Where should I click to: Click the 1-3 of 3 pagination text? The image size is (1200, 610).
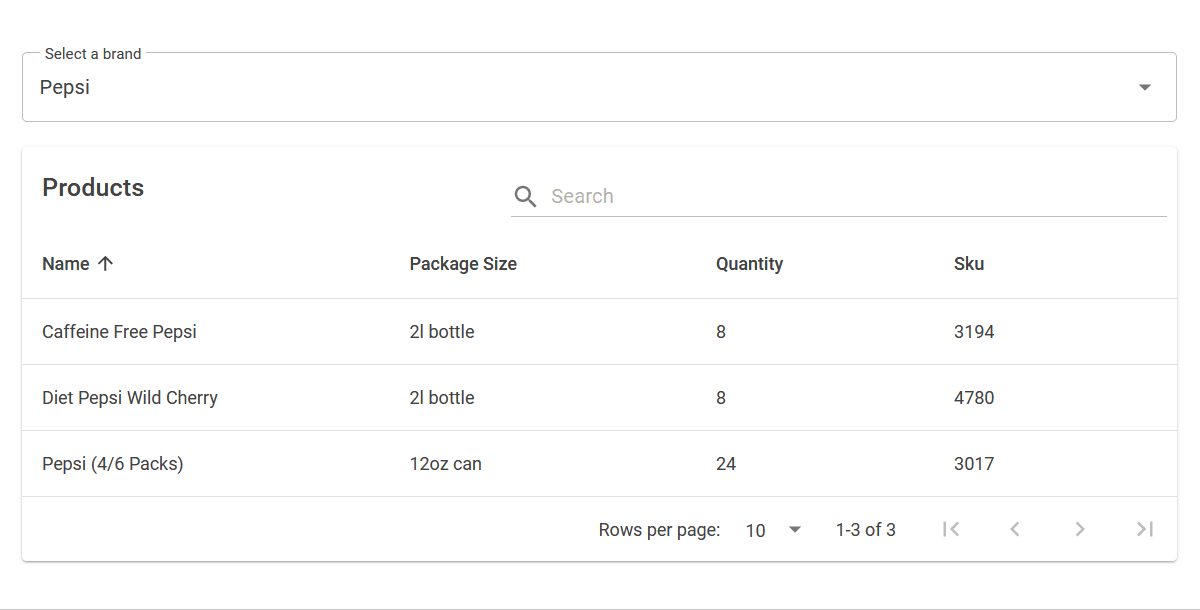pyautogui.click(x=866, y=530)
